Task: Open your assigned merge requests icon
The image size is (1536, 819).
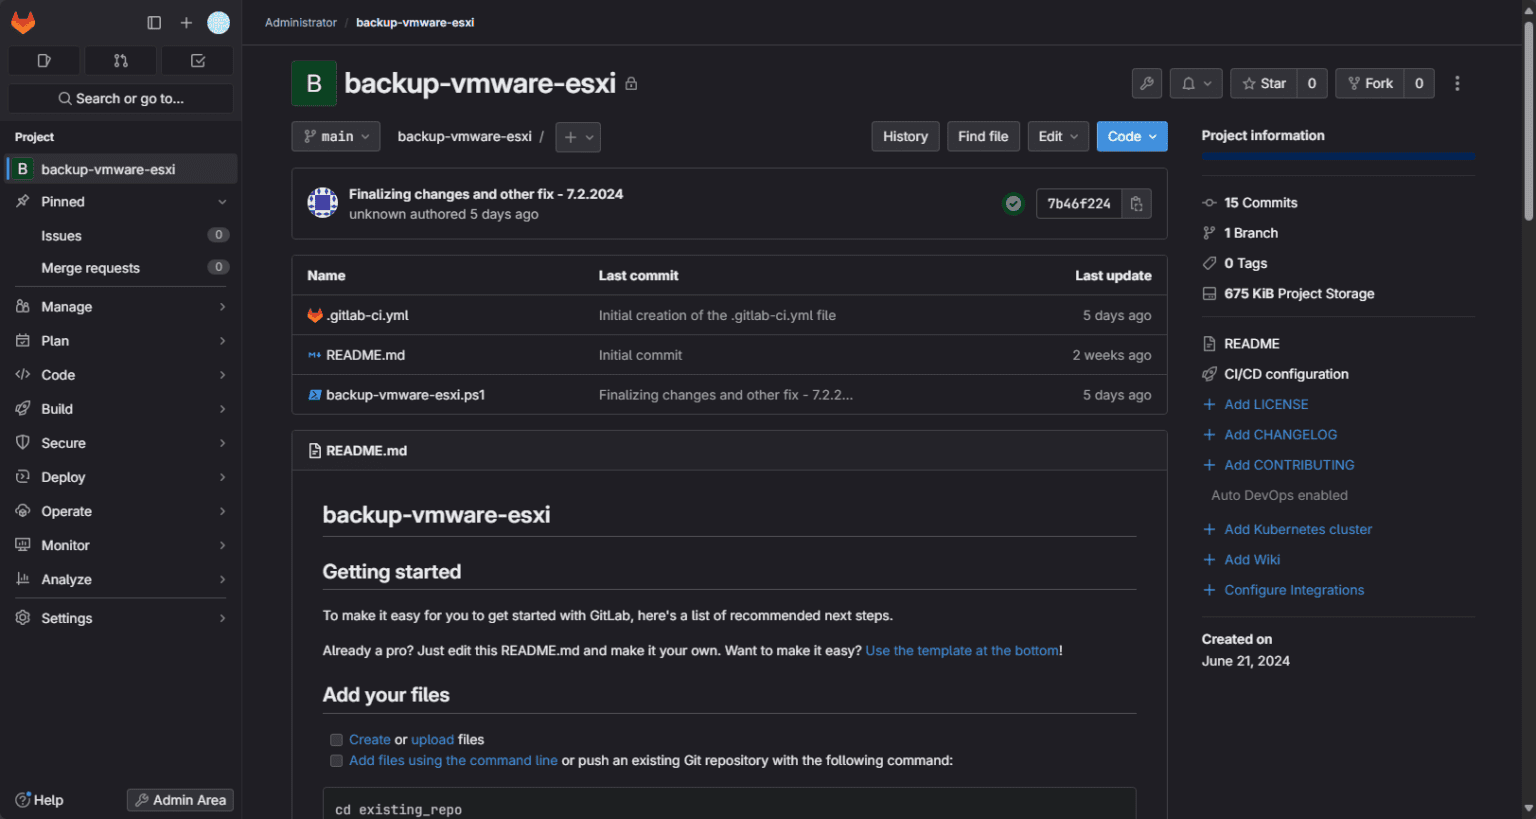Action: [x=120, y=60]
